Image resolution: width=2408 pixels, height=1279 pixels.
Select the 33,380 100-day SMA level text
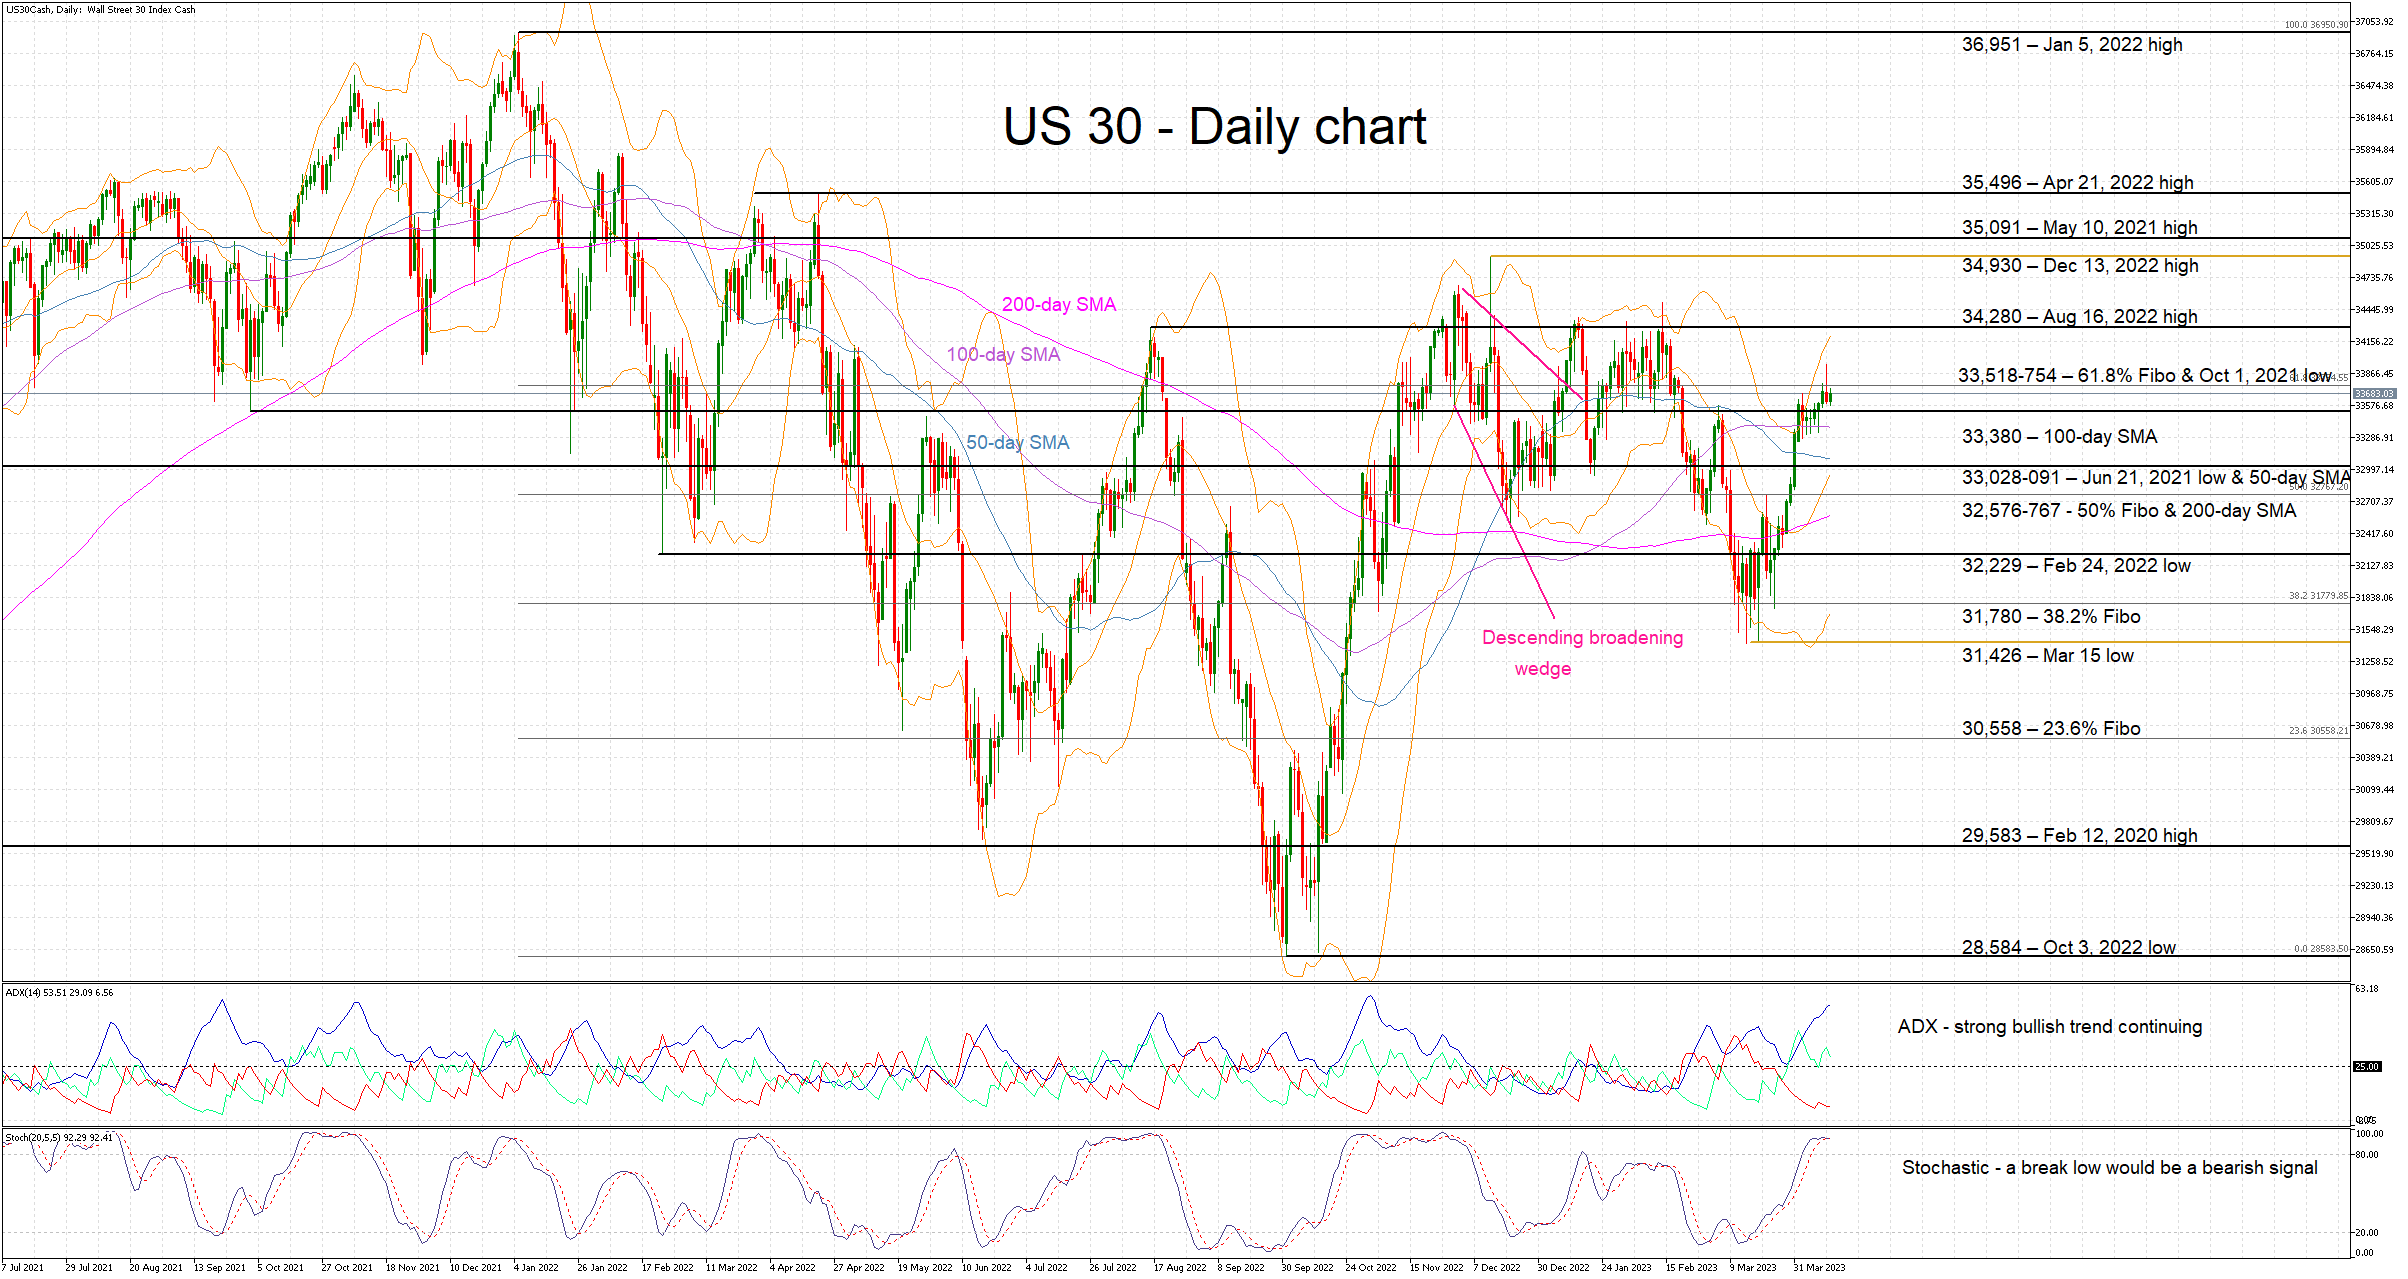pyautogui.click(x=2059, y=436)
